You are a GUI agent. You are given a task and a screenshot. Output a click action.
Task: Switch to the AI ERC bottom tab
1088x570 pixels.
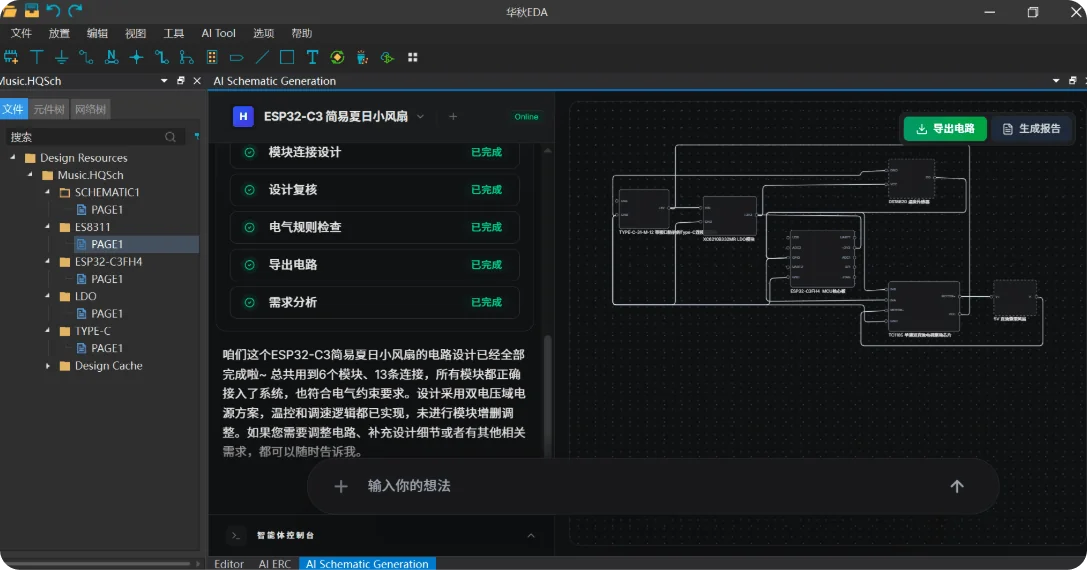tap(275, 564)
